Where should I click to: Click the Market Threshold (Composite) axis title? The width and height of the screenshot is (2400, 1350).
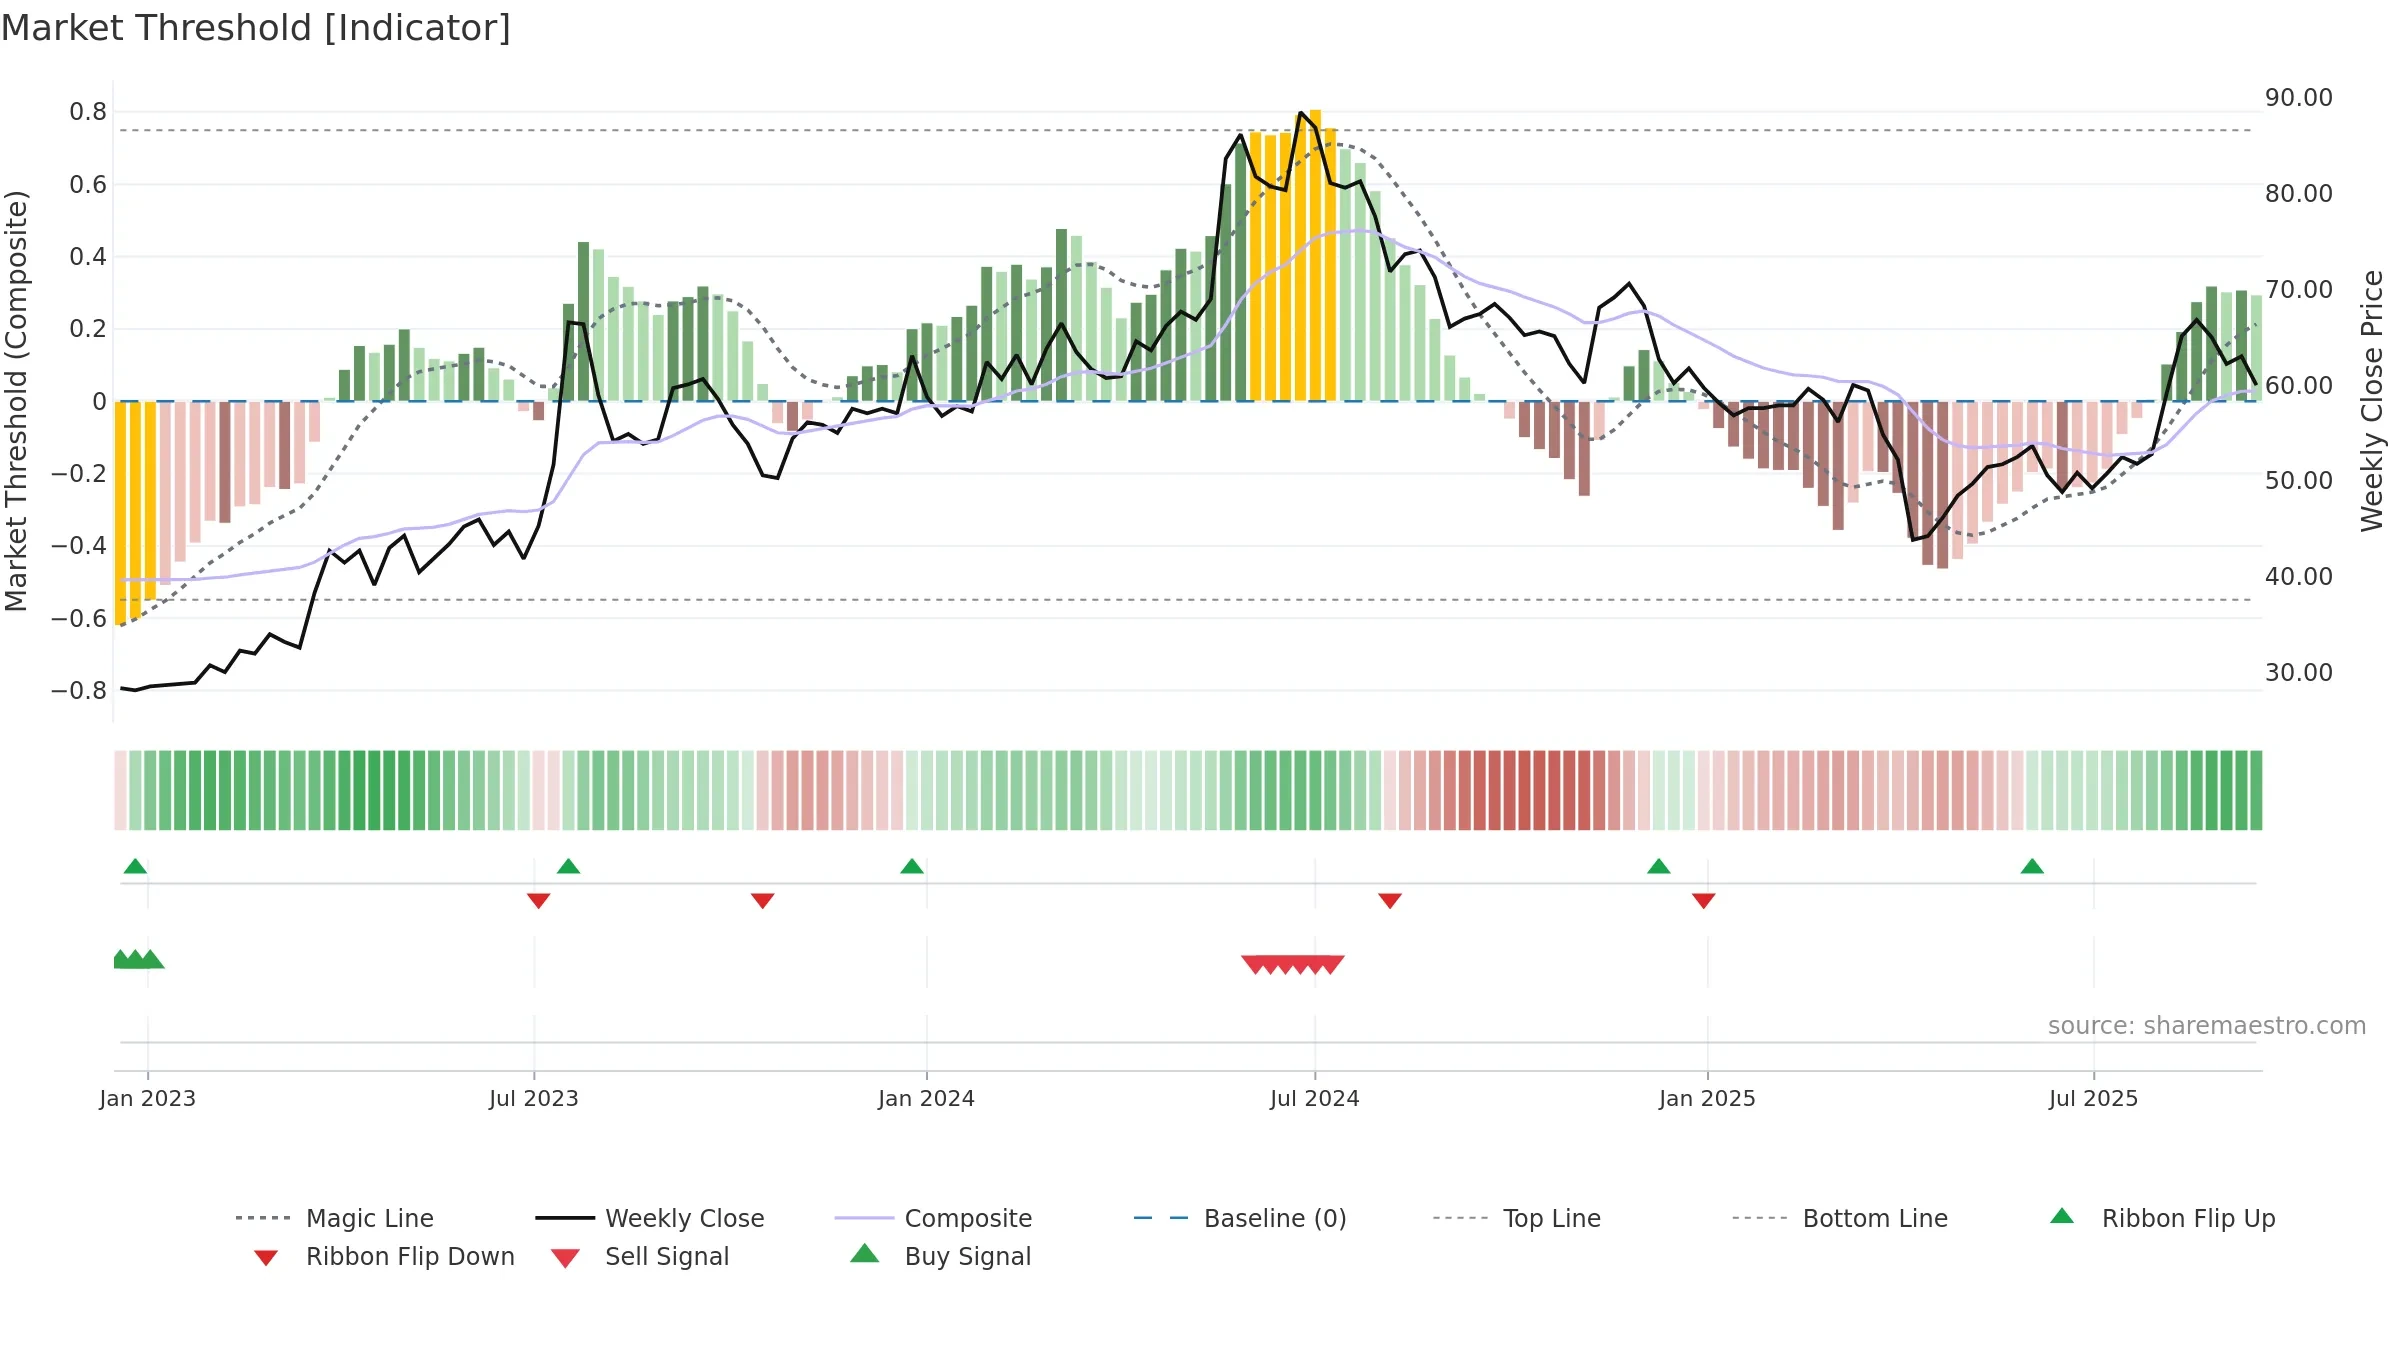16,401
